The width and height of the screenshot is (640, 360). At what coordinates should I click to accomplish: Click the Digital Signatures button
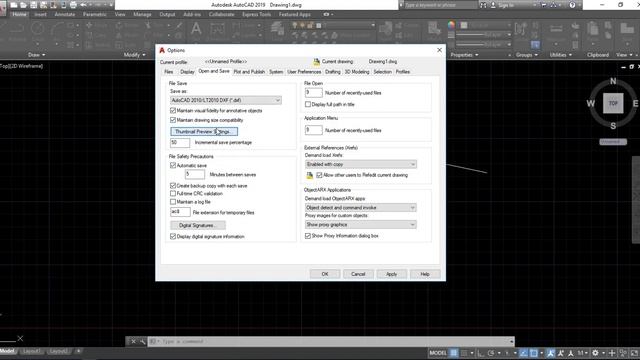tap(198, 225)
